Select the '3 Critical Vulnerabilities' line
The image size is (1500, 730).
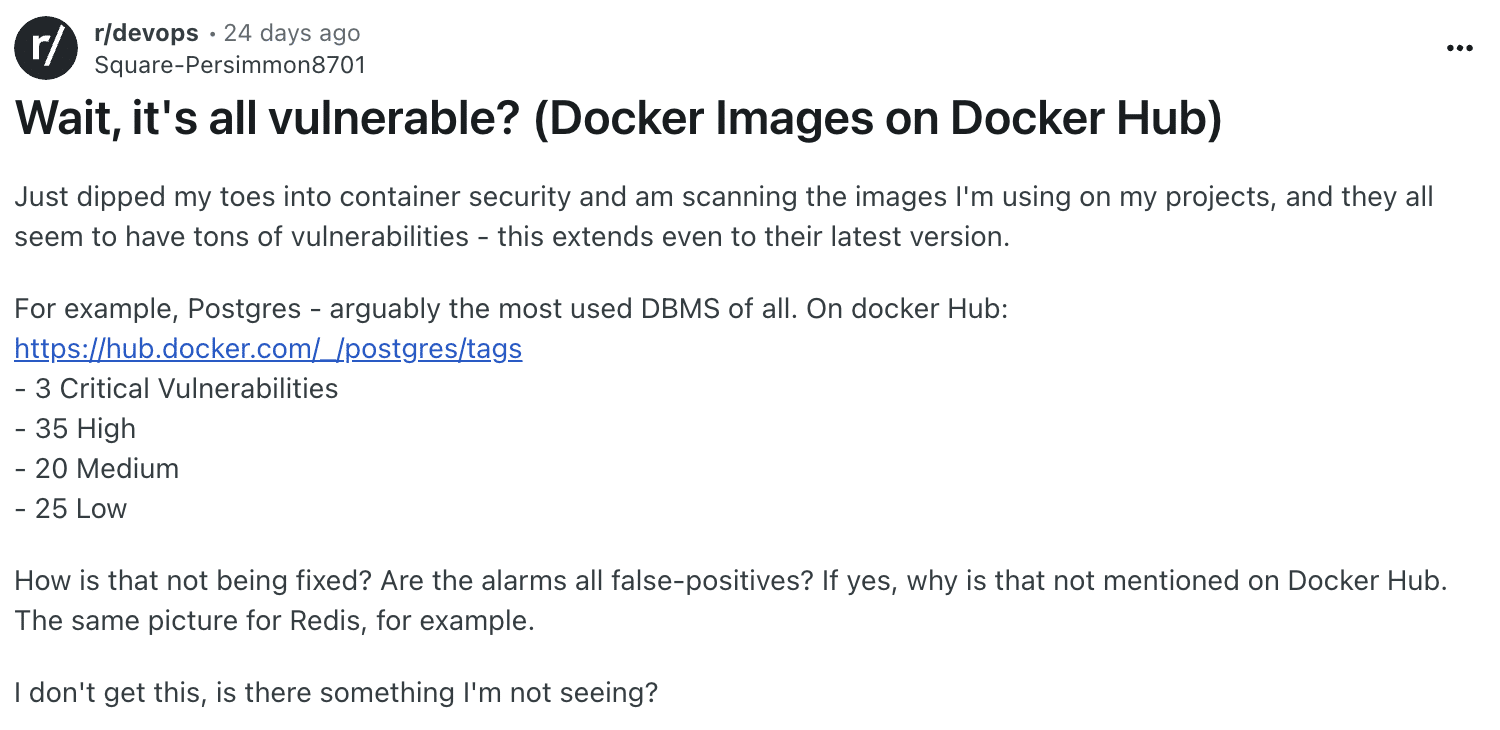176,389
